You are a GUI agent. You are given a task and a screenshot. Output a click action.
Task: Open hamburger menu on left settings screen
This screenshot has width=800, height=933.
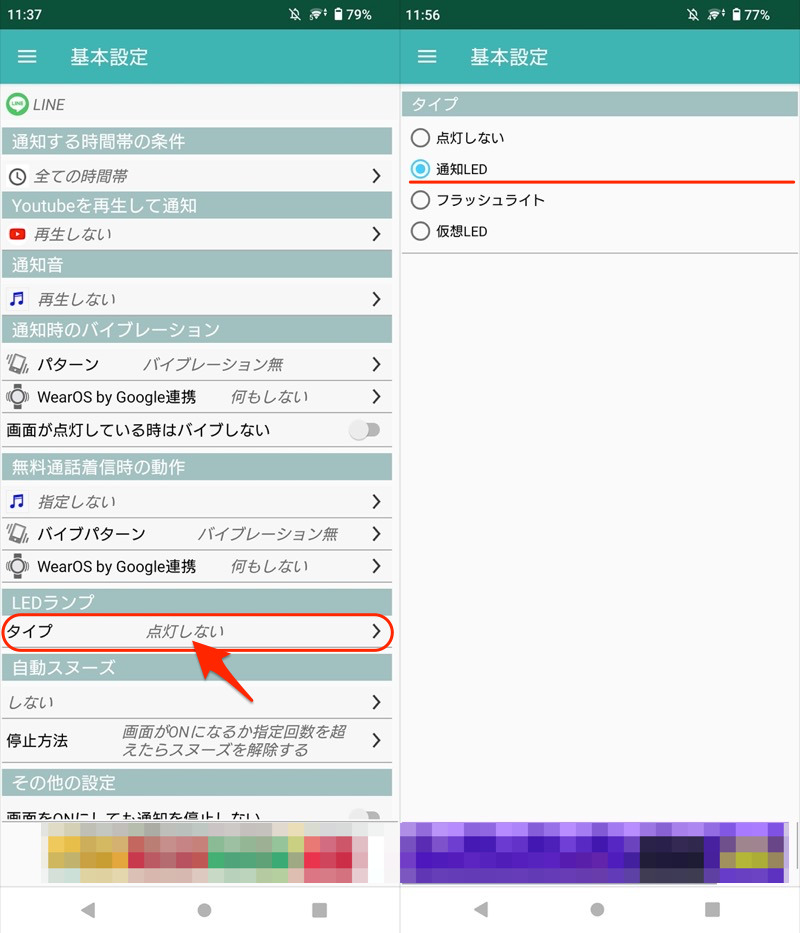click(x=27, y=57)
